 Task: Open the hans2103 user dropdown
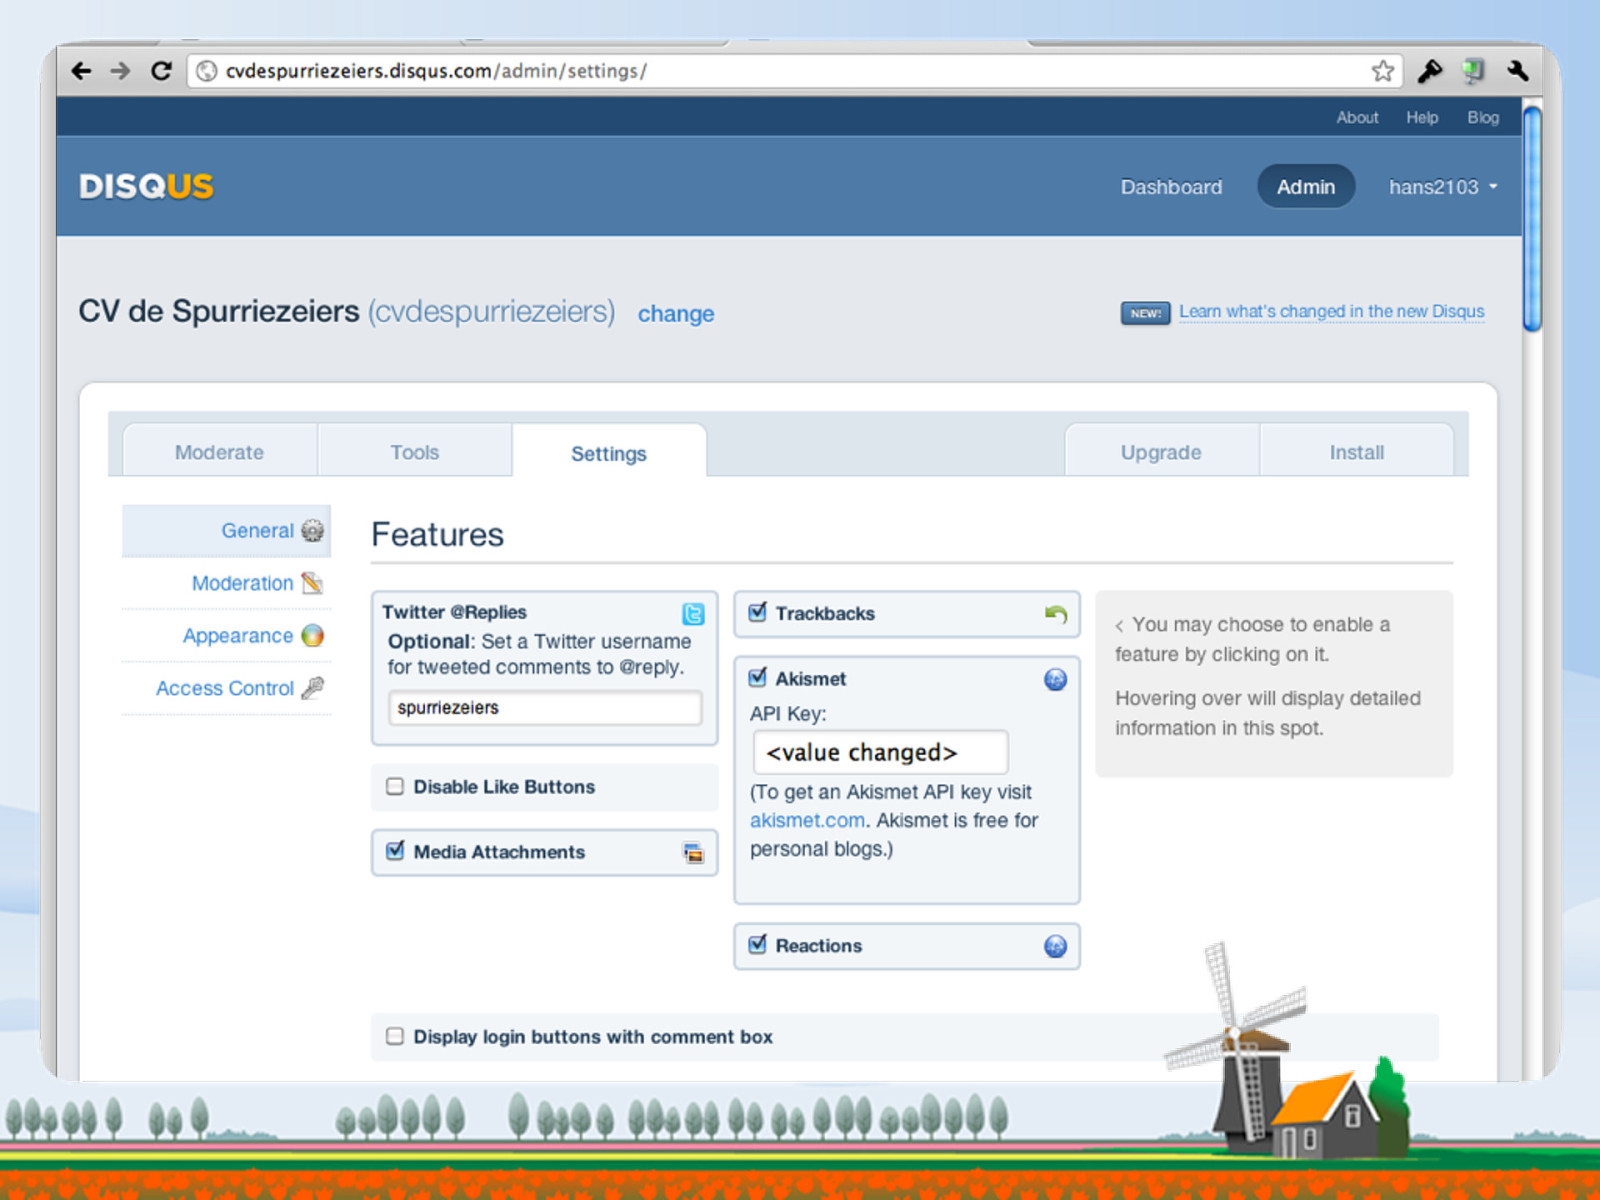[1443, 187]
